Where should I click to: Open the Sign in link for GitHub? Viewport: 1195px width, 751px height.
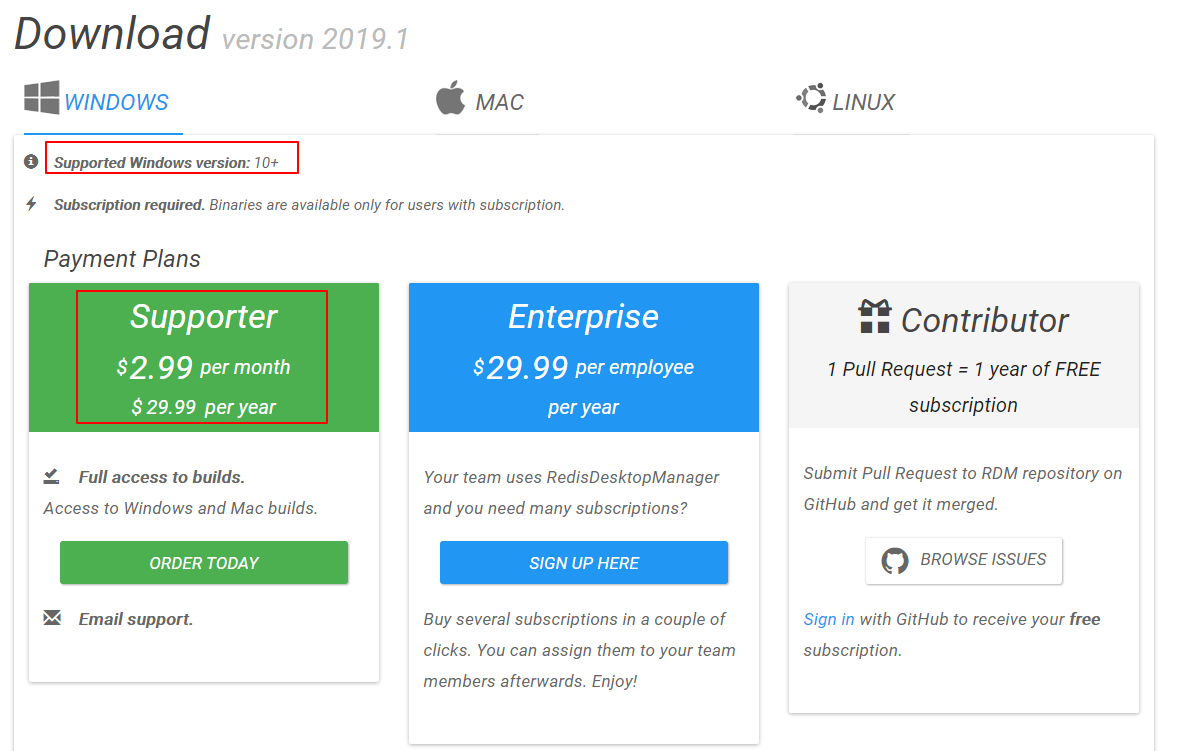[x=828, y=619]
